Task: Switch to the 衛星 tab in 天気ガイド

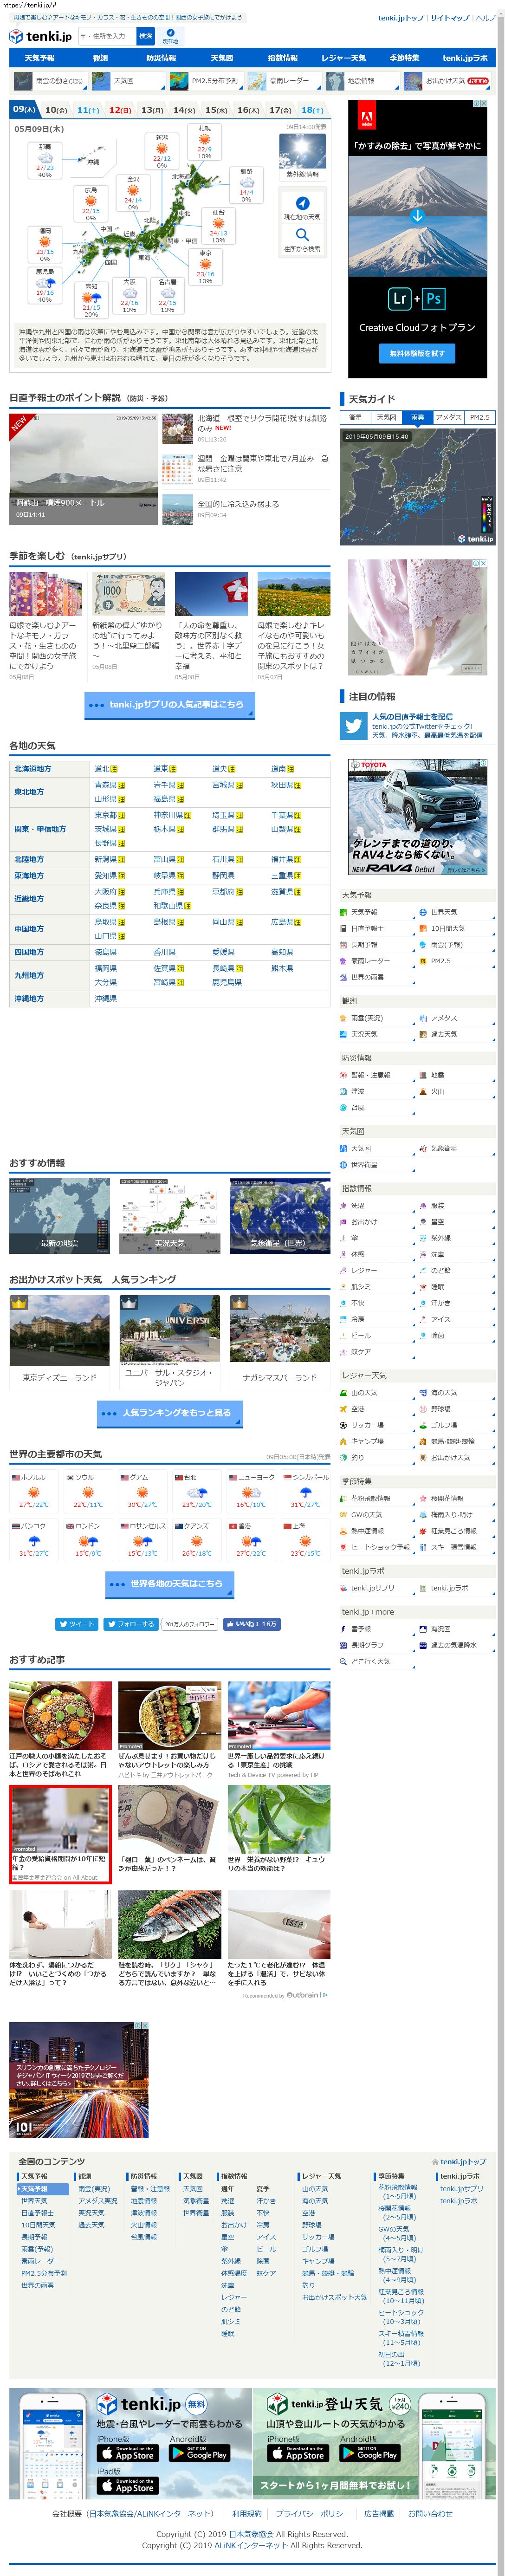Action: [x=355, y=417]
